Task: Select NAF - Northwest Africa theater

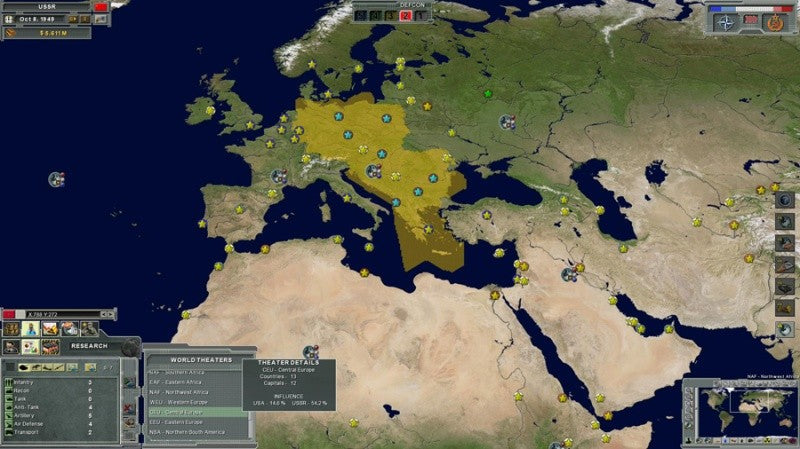Action: pyautogui.click(x=197, y=392)
